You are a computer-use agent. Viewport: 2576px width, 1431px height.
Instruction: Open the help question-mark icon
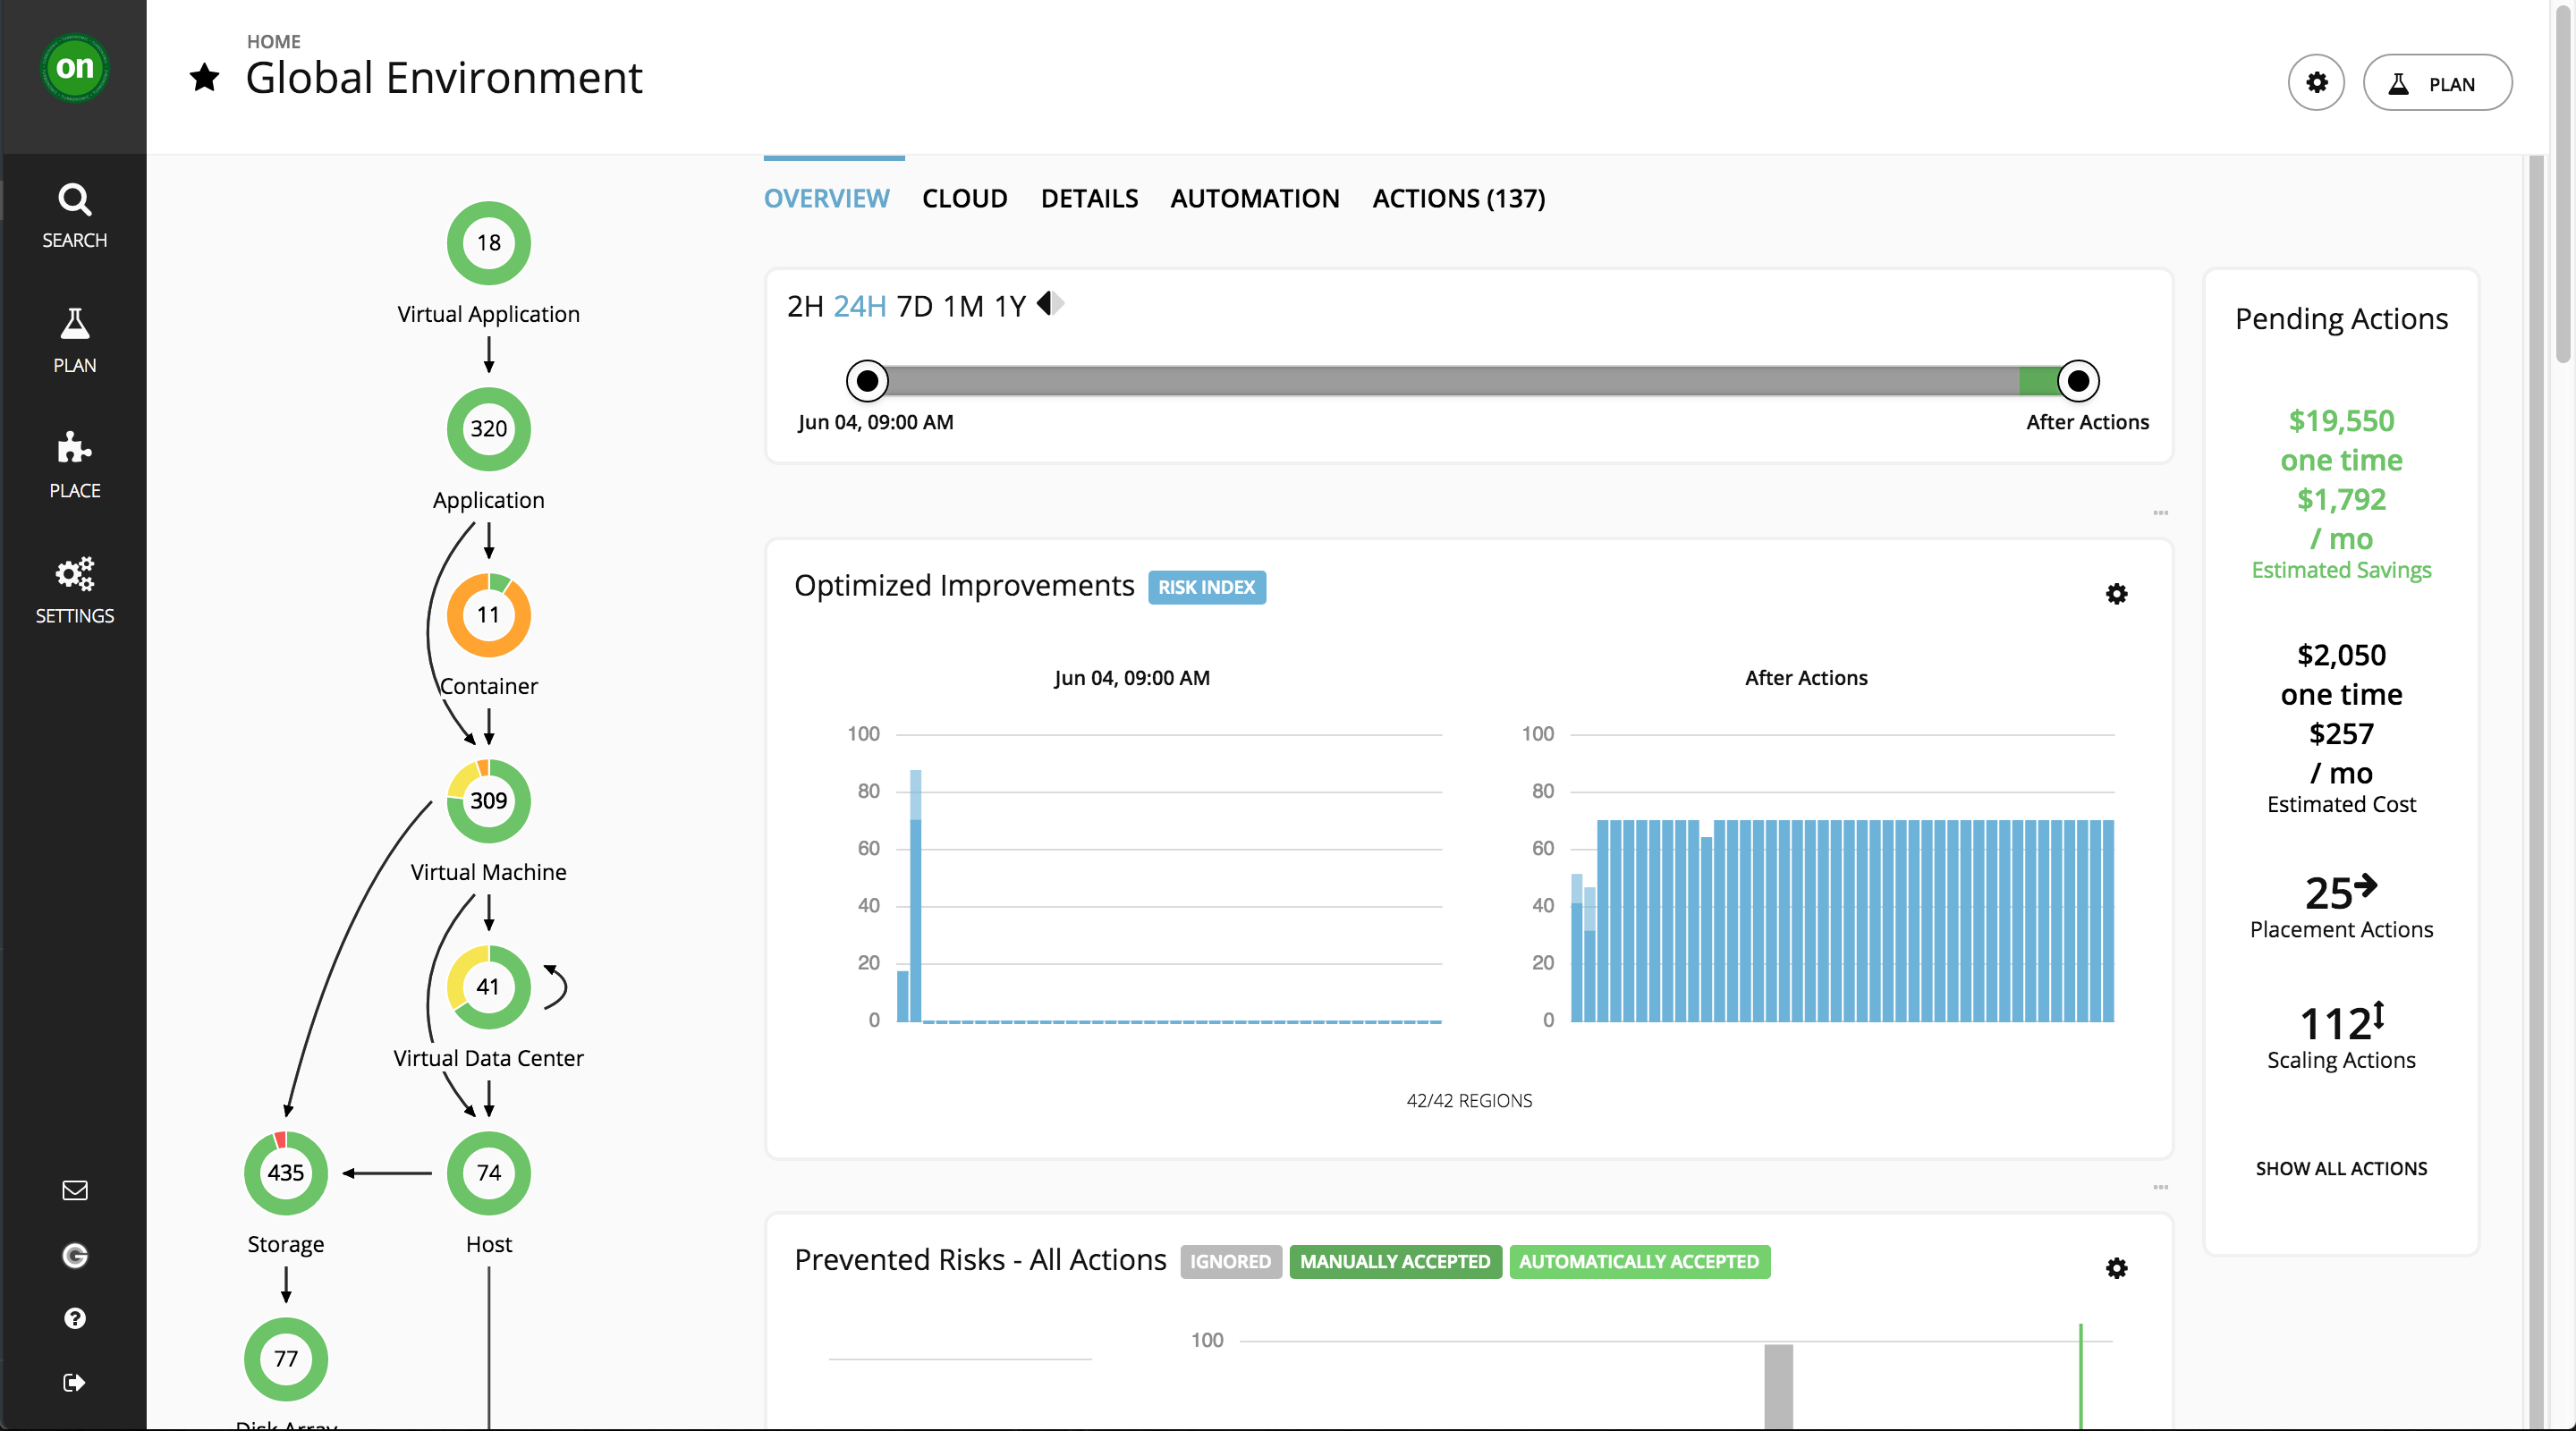coord(74,1318)
